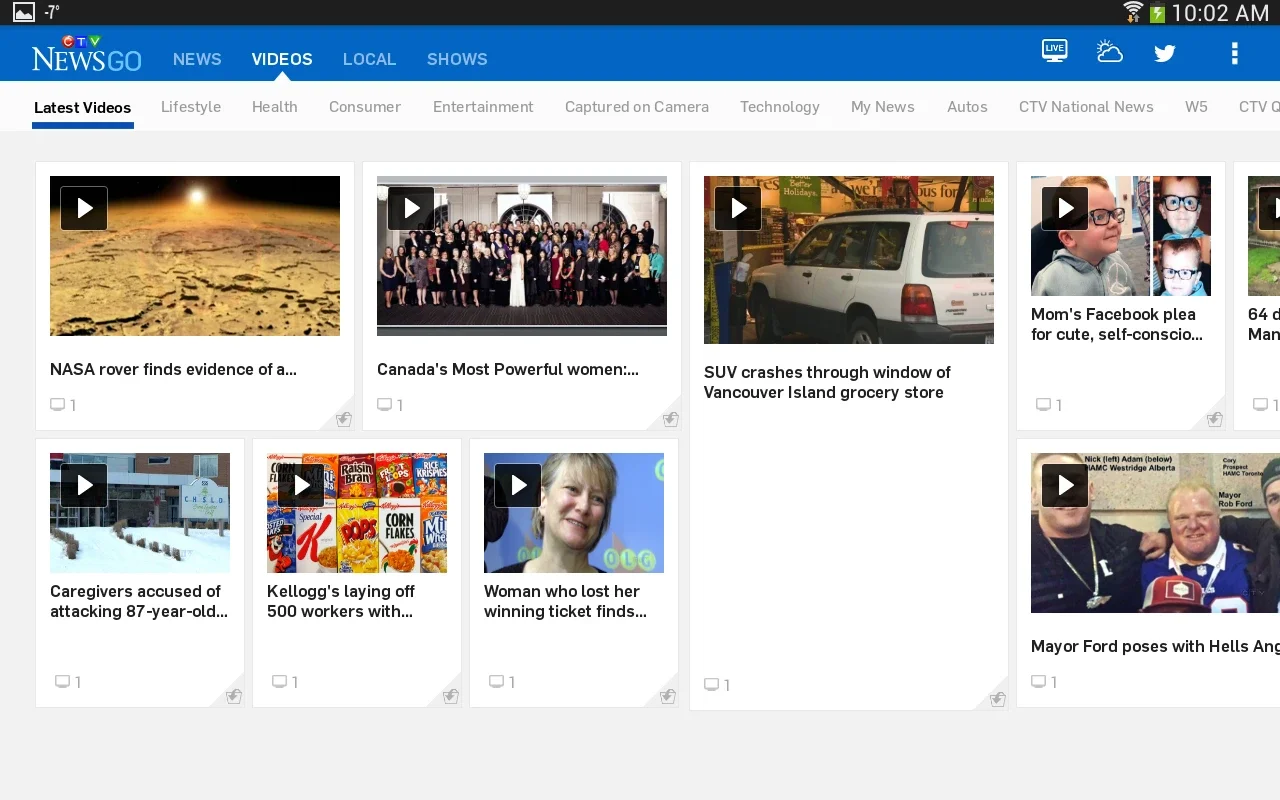Open the Technology tab
Screen dimensions: 1280x800
780,107
